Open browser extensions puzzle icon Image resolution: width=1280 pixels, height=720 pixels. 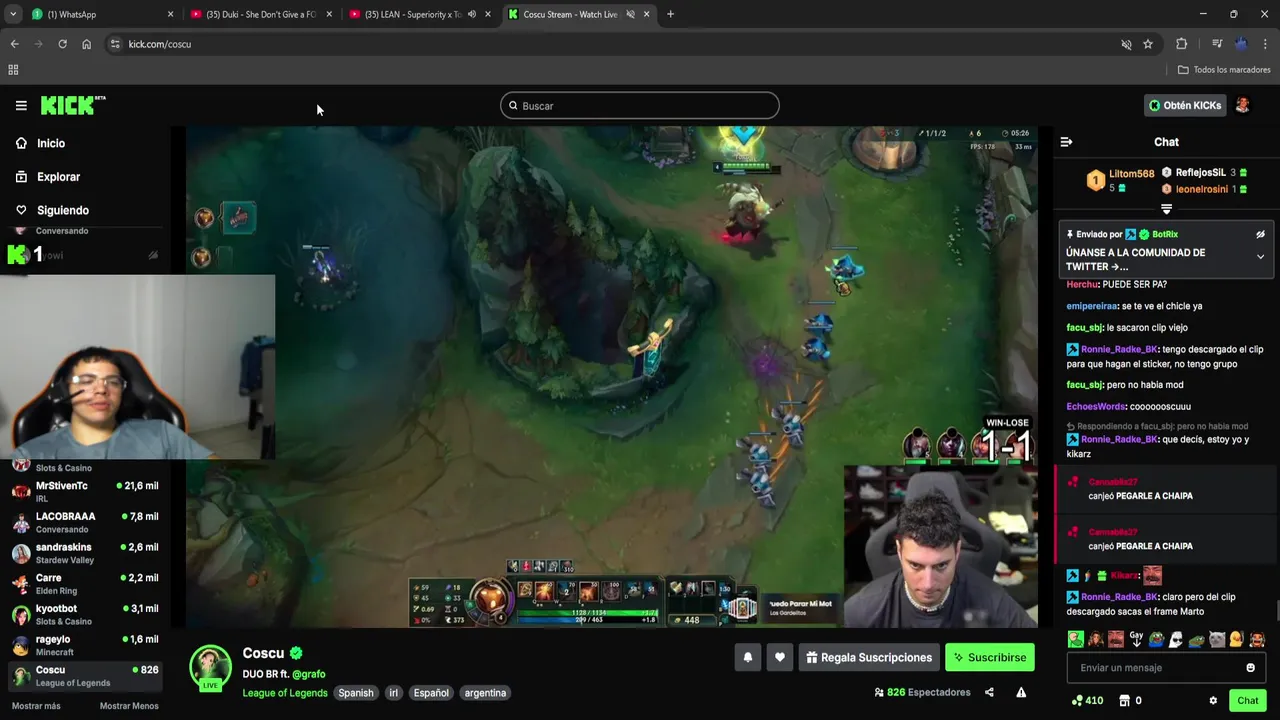[x=1182, y=44]
